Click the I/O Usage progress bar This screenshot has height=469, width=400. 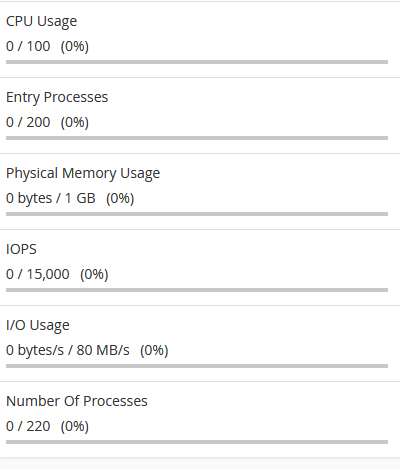pyautogui.click(x=197, y=366)
